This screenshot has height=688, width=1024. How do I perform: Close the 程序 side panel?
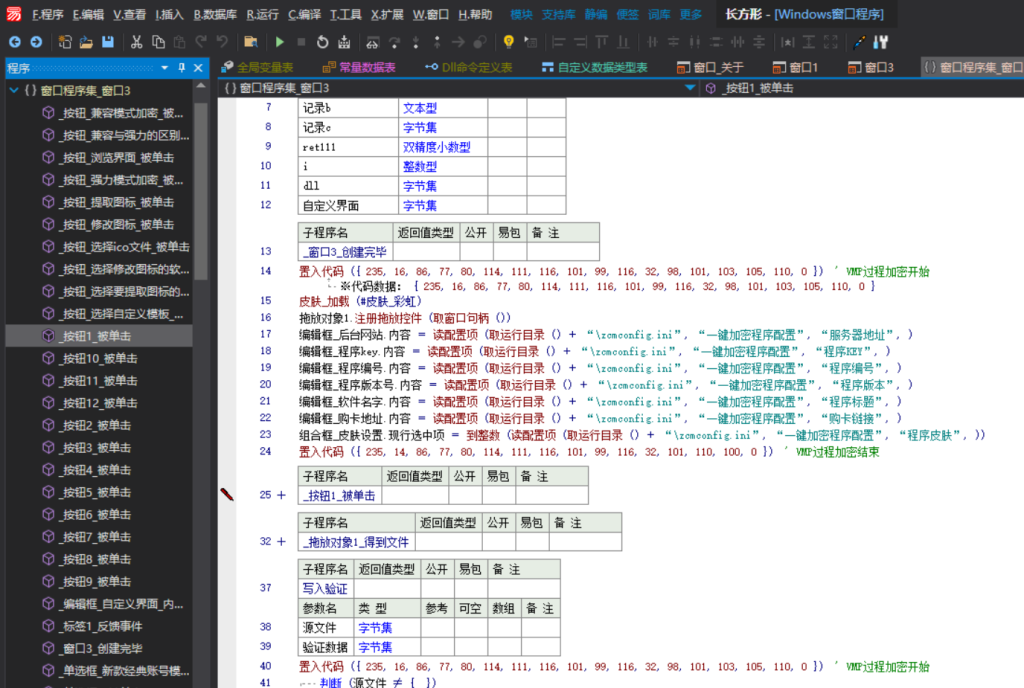[197, 68]
